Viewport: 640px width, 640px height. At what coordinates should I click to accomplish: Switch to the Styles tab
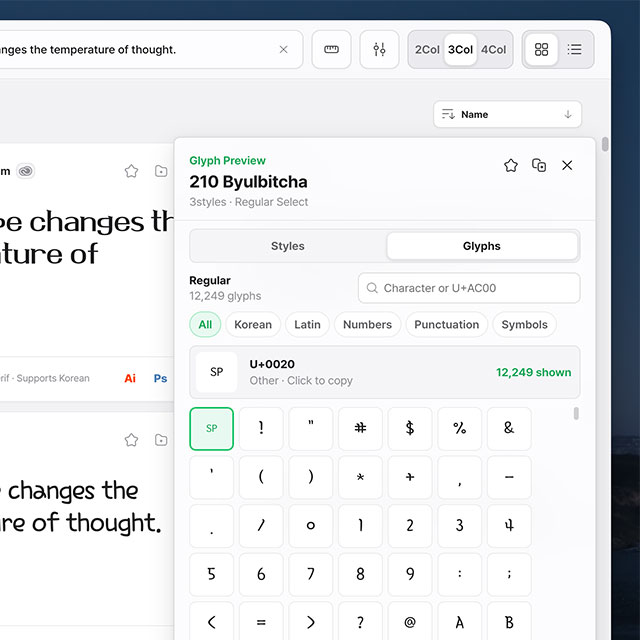click(288, 246)
